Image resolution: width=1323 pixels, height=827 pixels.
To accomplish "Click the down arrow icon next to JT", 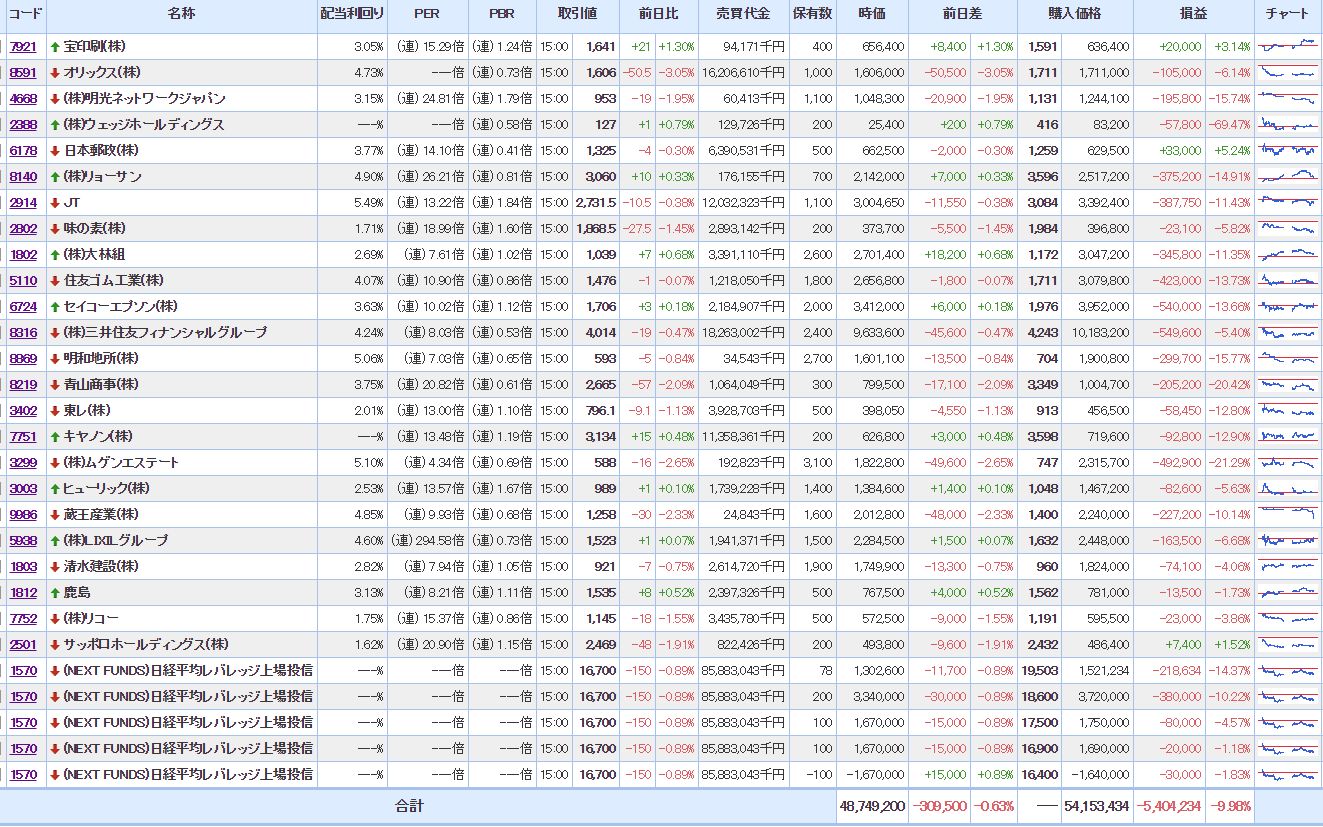I will [x=55, y=203].
